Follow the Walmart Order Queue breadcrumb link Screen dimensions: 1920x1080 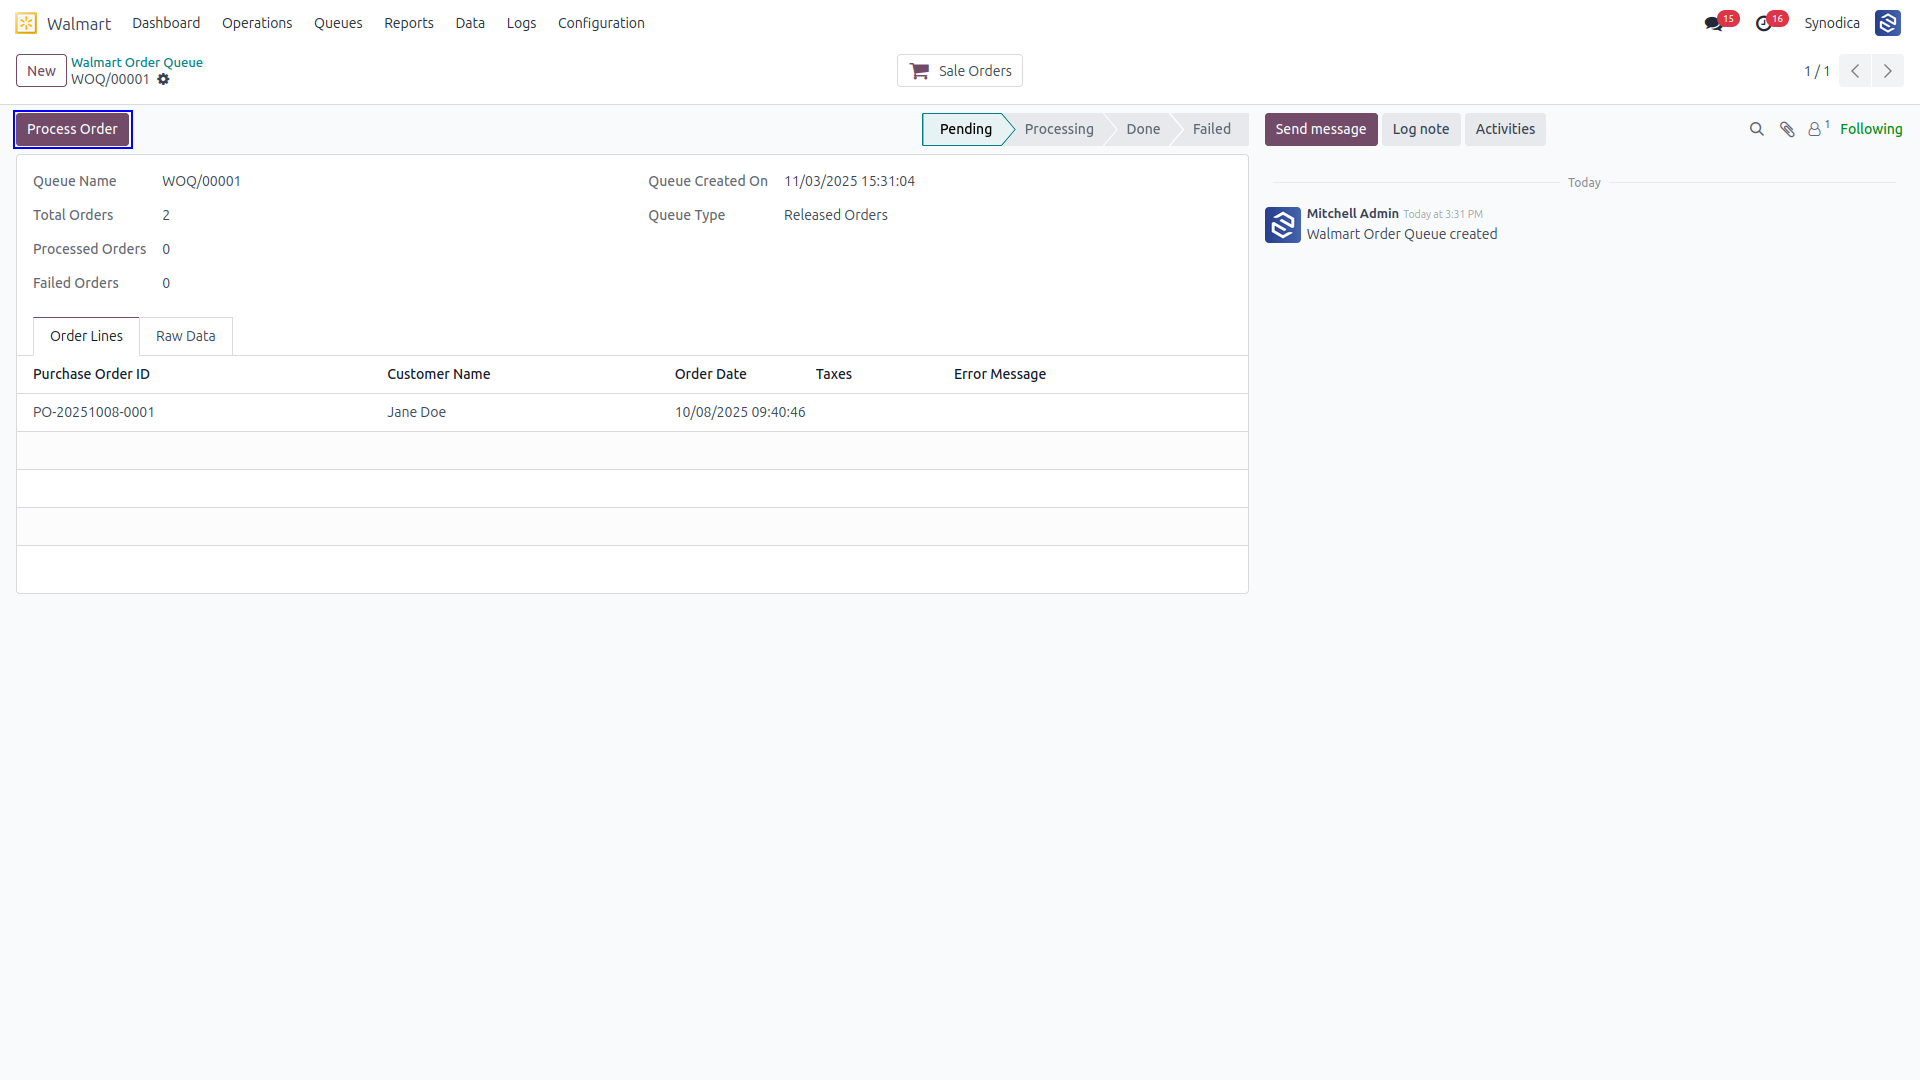click(137, 62)
